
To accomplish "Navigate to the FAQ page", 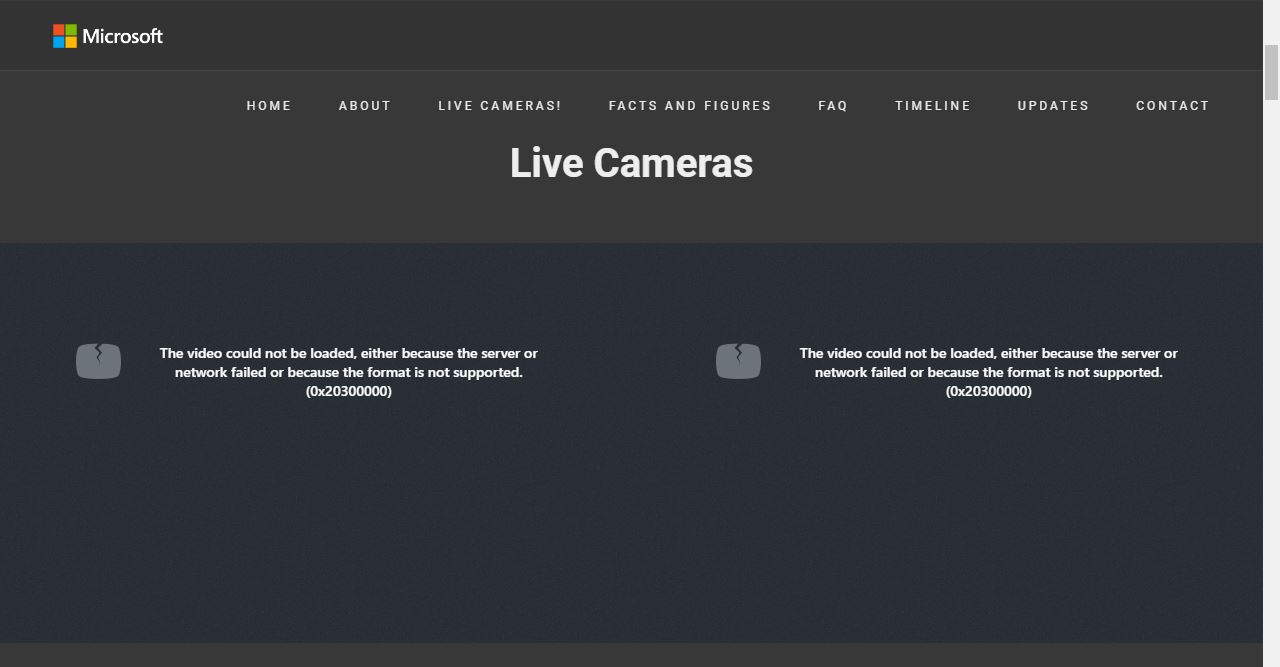I will click(x=833, y=105).
